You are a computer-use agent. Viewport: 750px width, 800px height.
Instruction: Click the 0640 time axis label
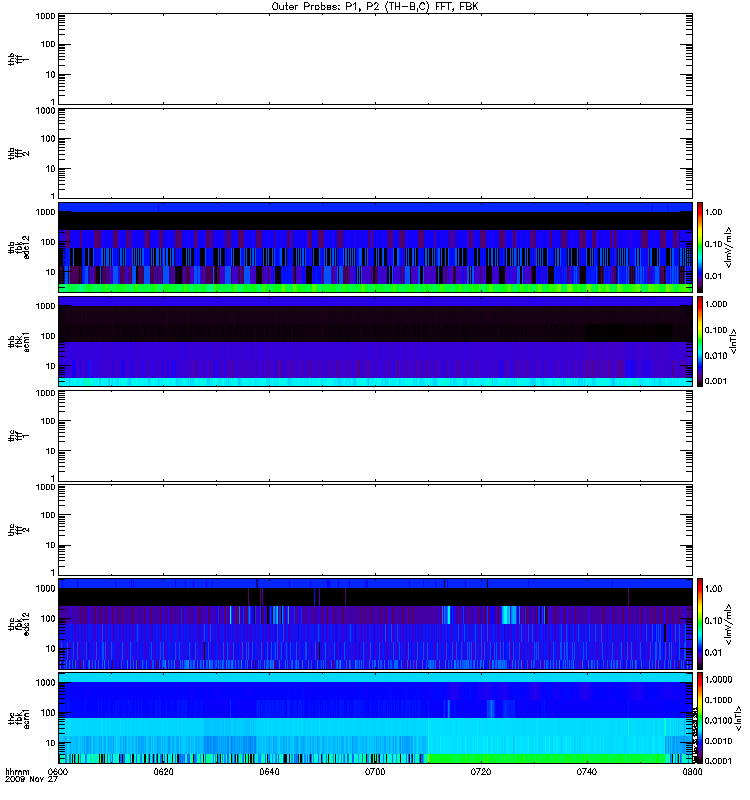pyautogui.click(x=269, y=772)
